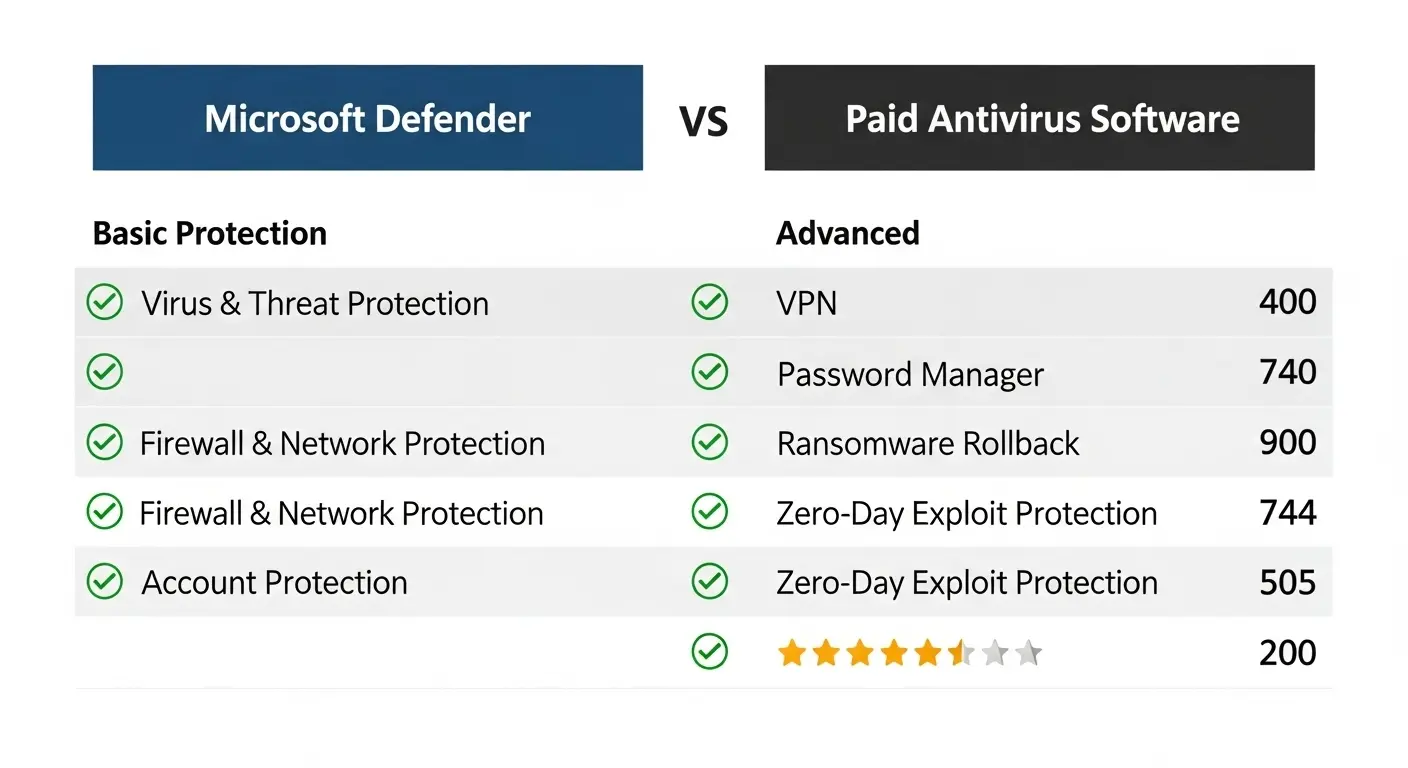Click the checkmark beside the star rating
The width and height of the screenshot is (1408, 768).
(x=710, y=652)
